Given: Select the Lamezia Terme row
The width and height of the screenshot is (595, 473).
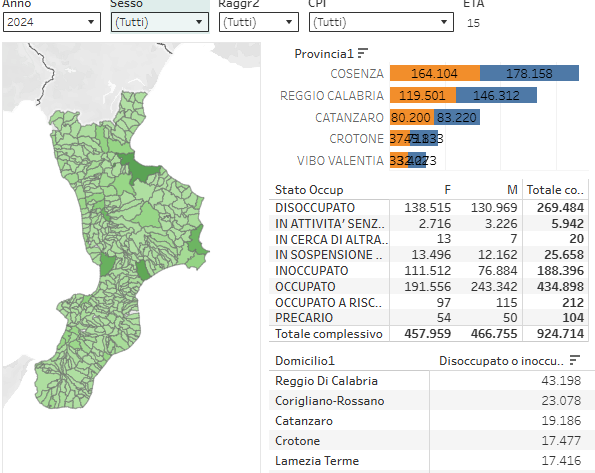Looking at the screenshot, I should click(x=432, y=461).
